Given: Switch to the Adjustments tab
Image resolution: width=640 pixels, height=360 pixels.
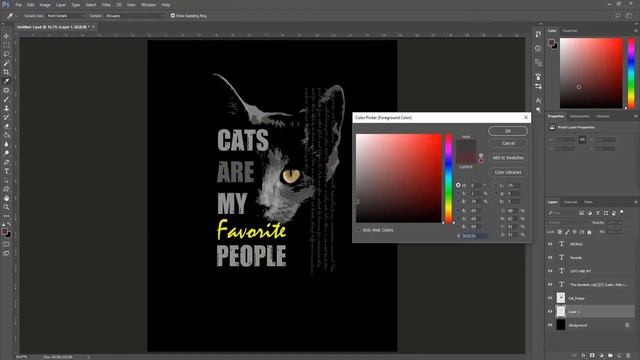Looking at the screenshot, I should 580,116.
